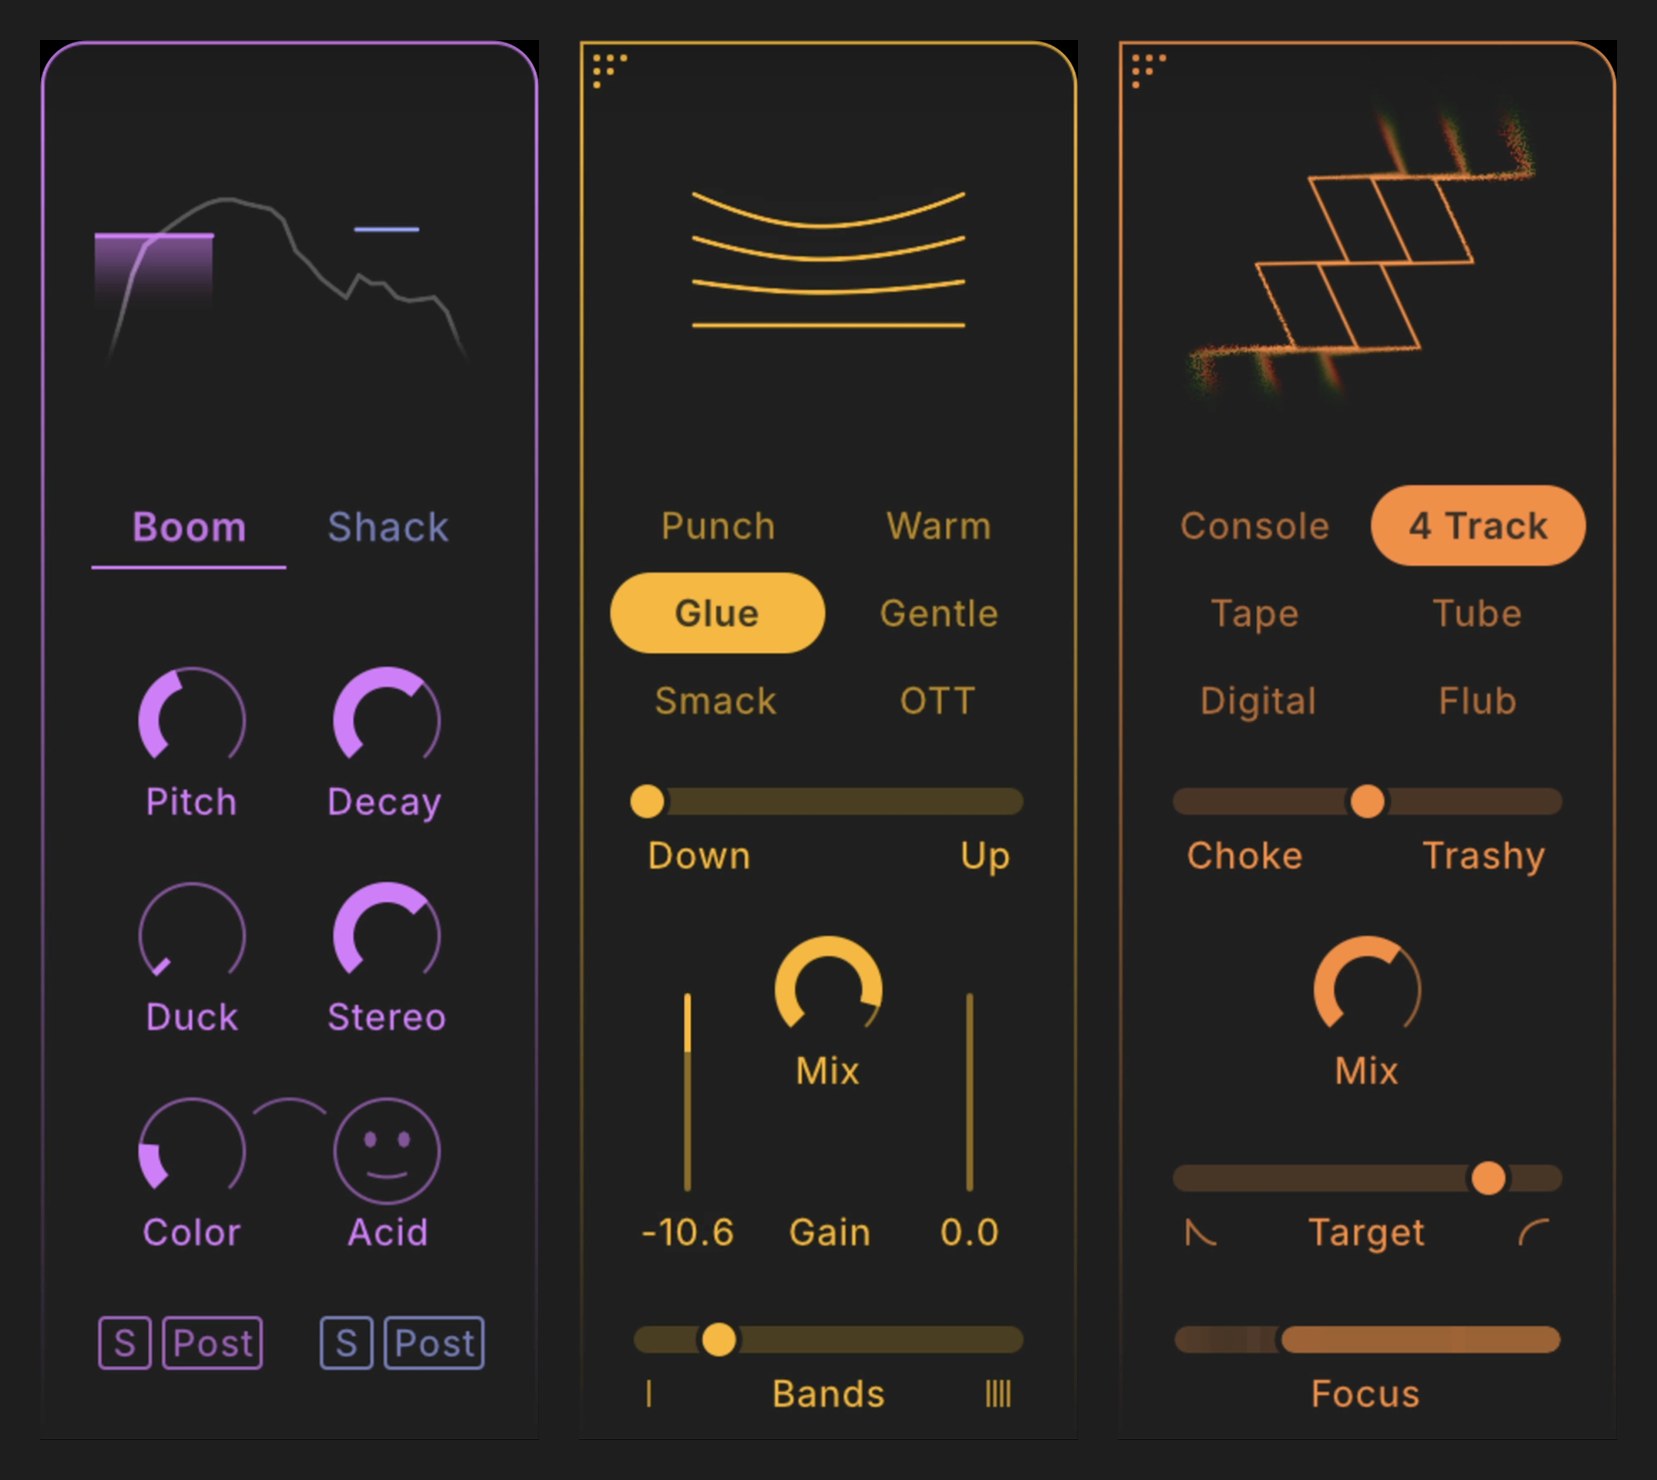Click the Bands slider handle

click(x=718, y=1339)
